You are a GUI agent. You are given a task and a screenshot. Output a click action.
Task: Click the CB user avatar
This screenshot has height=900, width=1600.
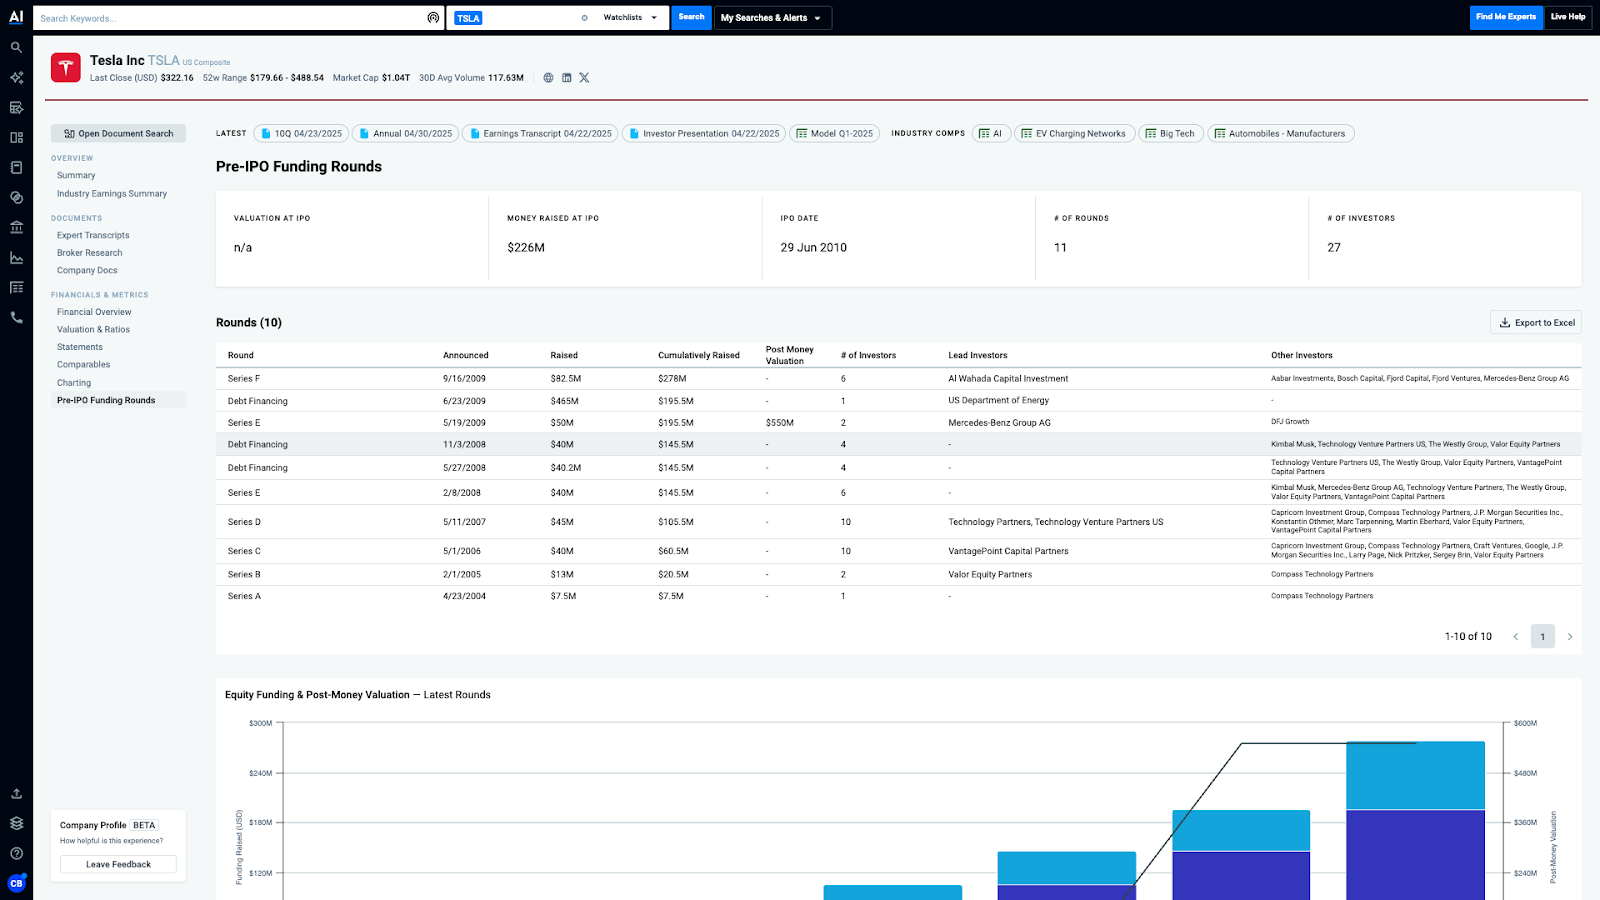(16, 883)
